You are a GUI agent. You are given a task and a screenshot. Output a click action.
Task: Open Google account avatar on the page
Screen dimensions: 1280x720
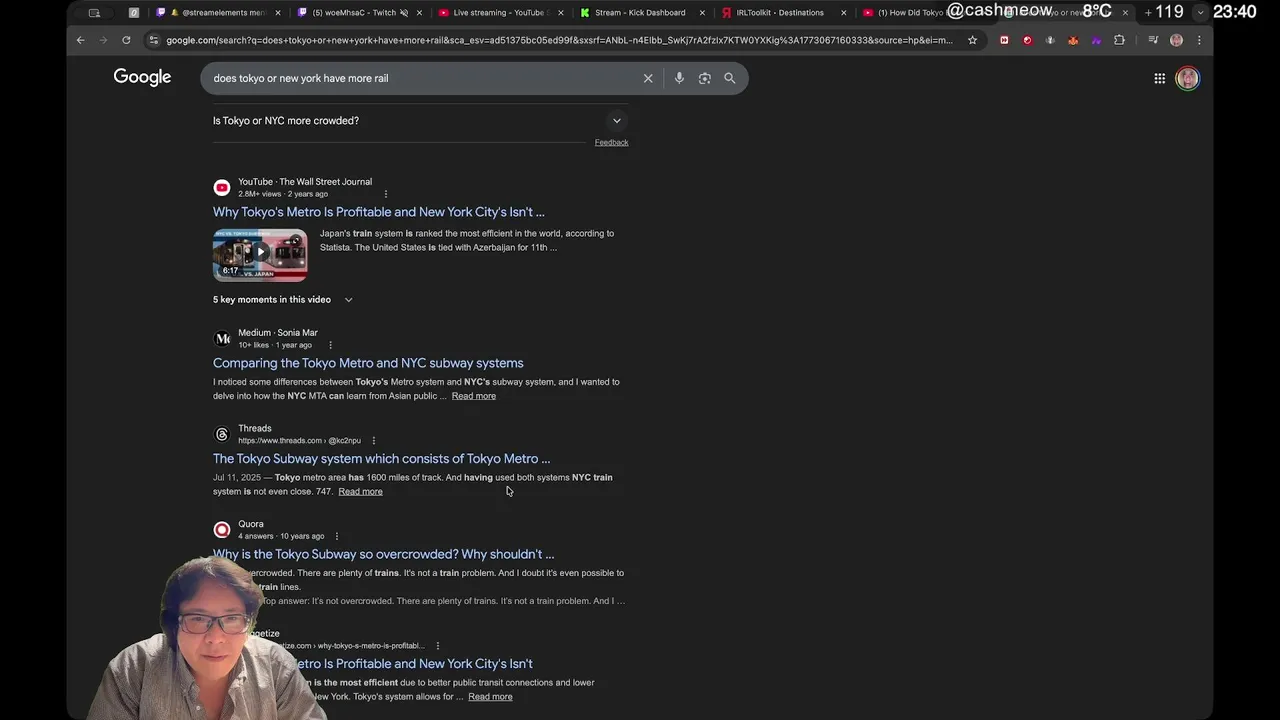point(1187,78)
